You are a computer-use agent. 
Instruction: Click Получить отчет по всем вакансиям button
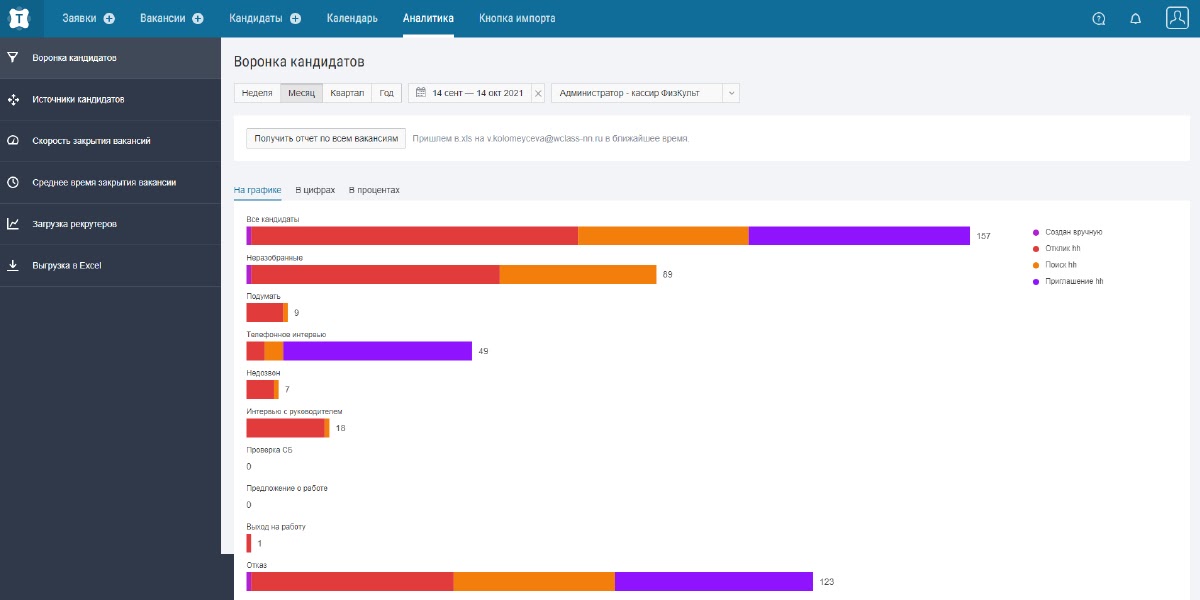pyautogui.click(x=326, y=139)
